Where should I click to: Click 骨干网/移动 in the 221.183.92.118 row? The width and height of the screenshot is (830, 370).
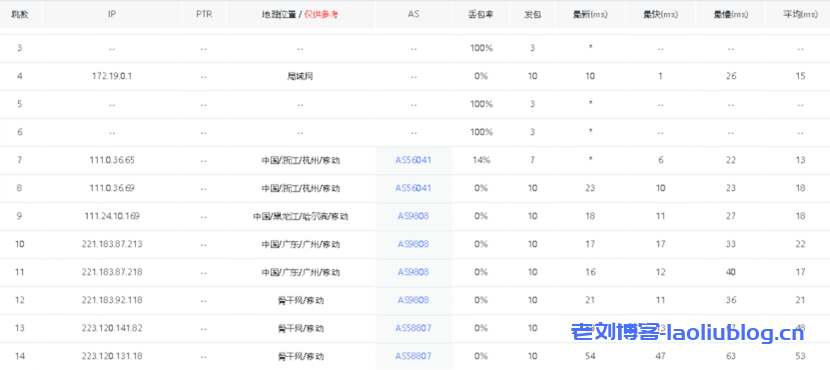click(300, 300)
